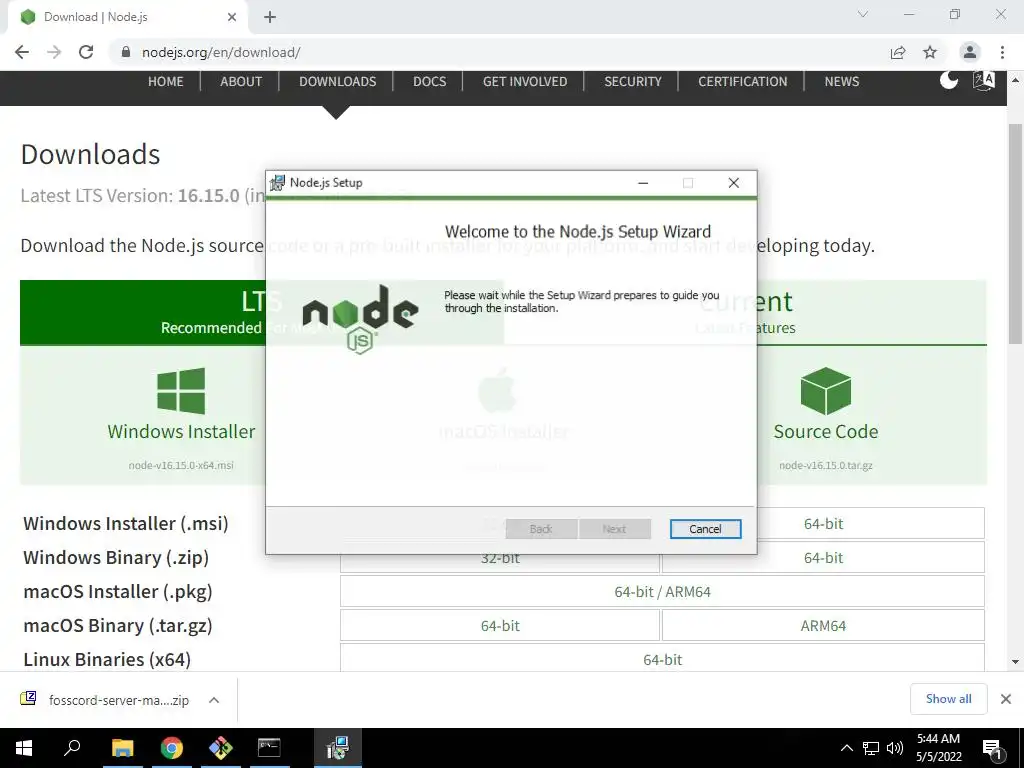The width and height of the screenshot is (1024, 768).
Task: Close the downloads bar
Action: tap(1006, 699)
